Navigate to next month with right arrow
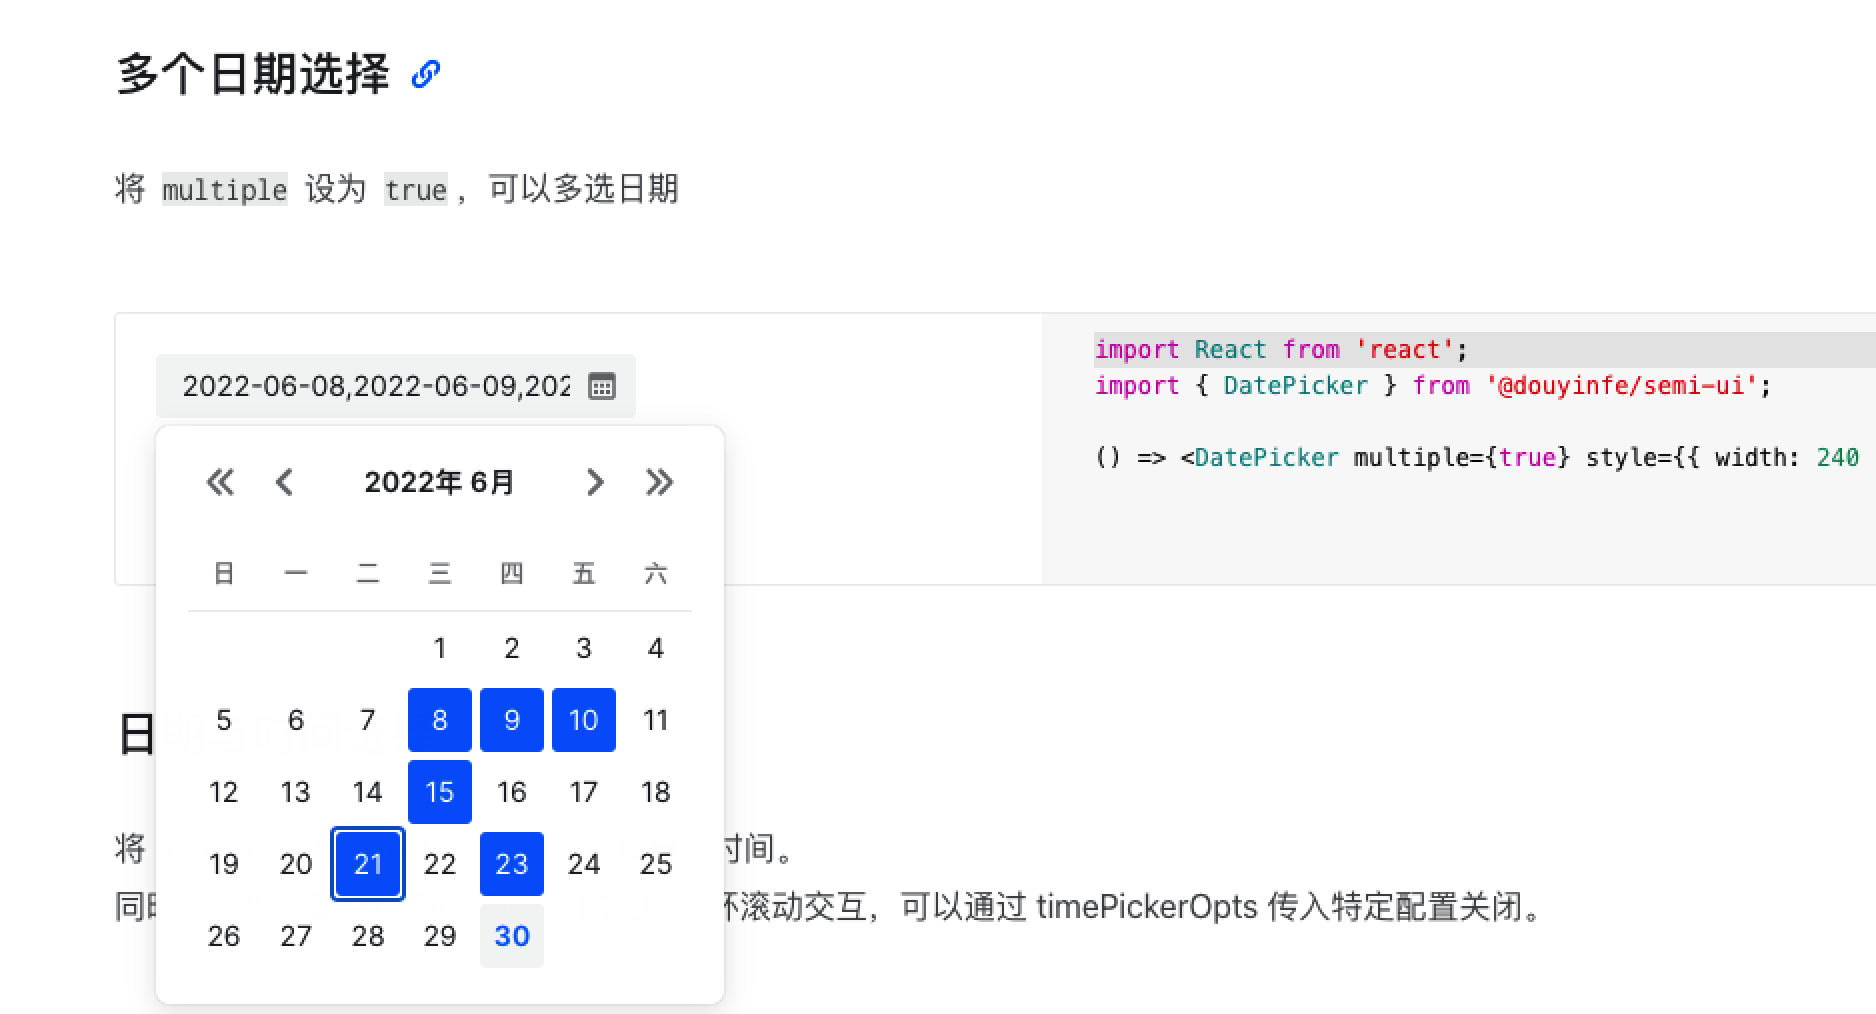 pos(596,482)
